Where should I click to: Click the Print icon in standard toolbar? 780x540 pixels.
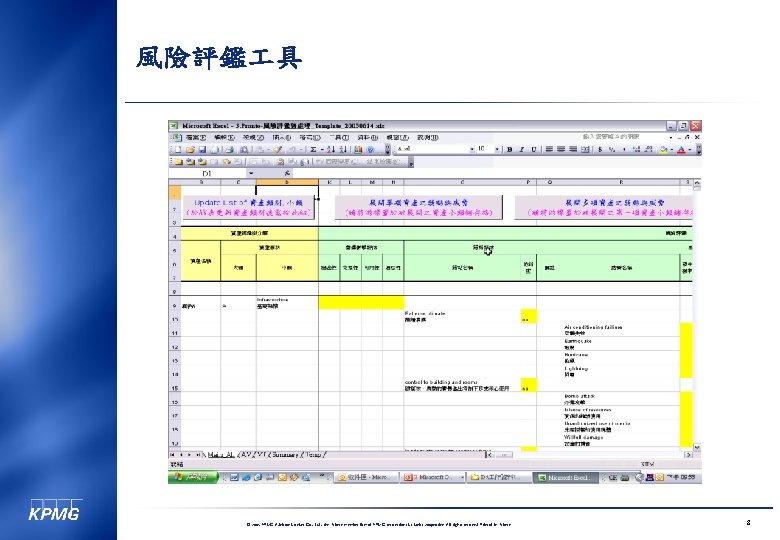tap(229, 149)
